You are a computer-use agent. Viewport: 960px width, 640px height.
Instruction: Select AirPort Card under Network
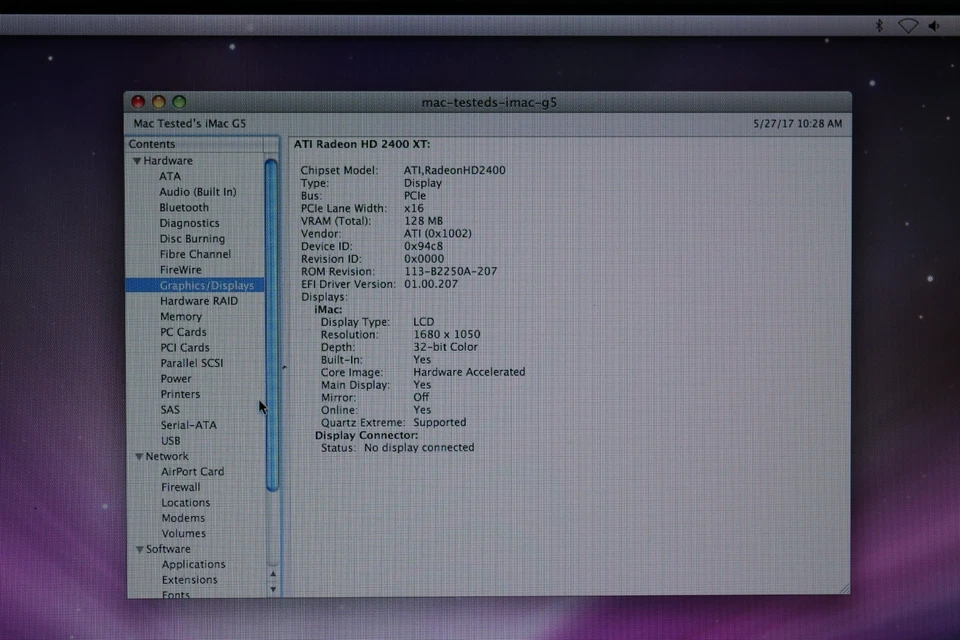click(x=192, y=471)
